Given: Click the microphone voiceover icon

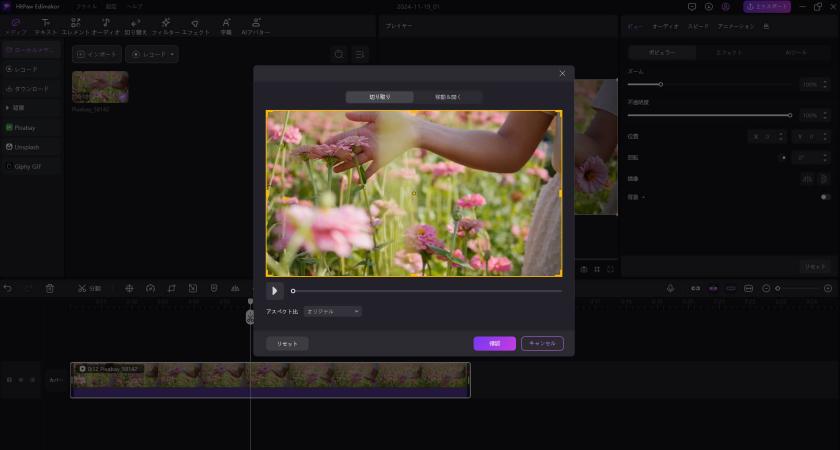Looking at the screenshot, I should pyautogui.click(x=670, y=288).
